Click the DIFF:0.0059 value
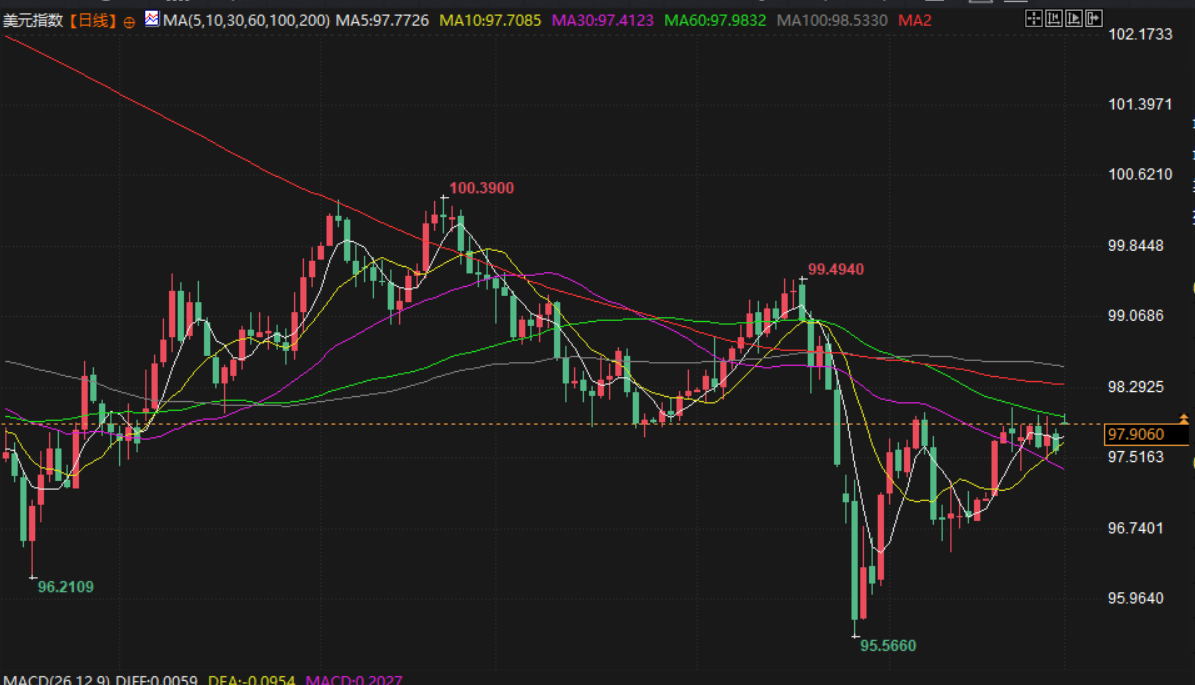Viewport: 1195px width, 685px height. coord(156,680)
